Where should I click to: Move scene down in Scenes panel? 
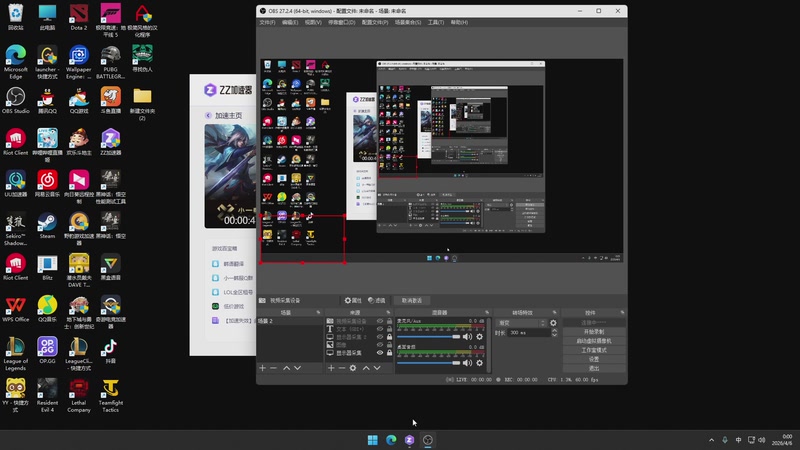[x=297, y=368]
